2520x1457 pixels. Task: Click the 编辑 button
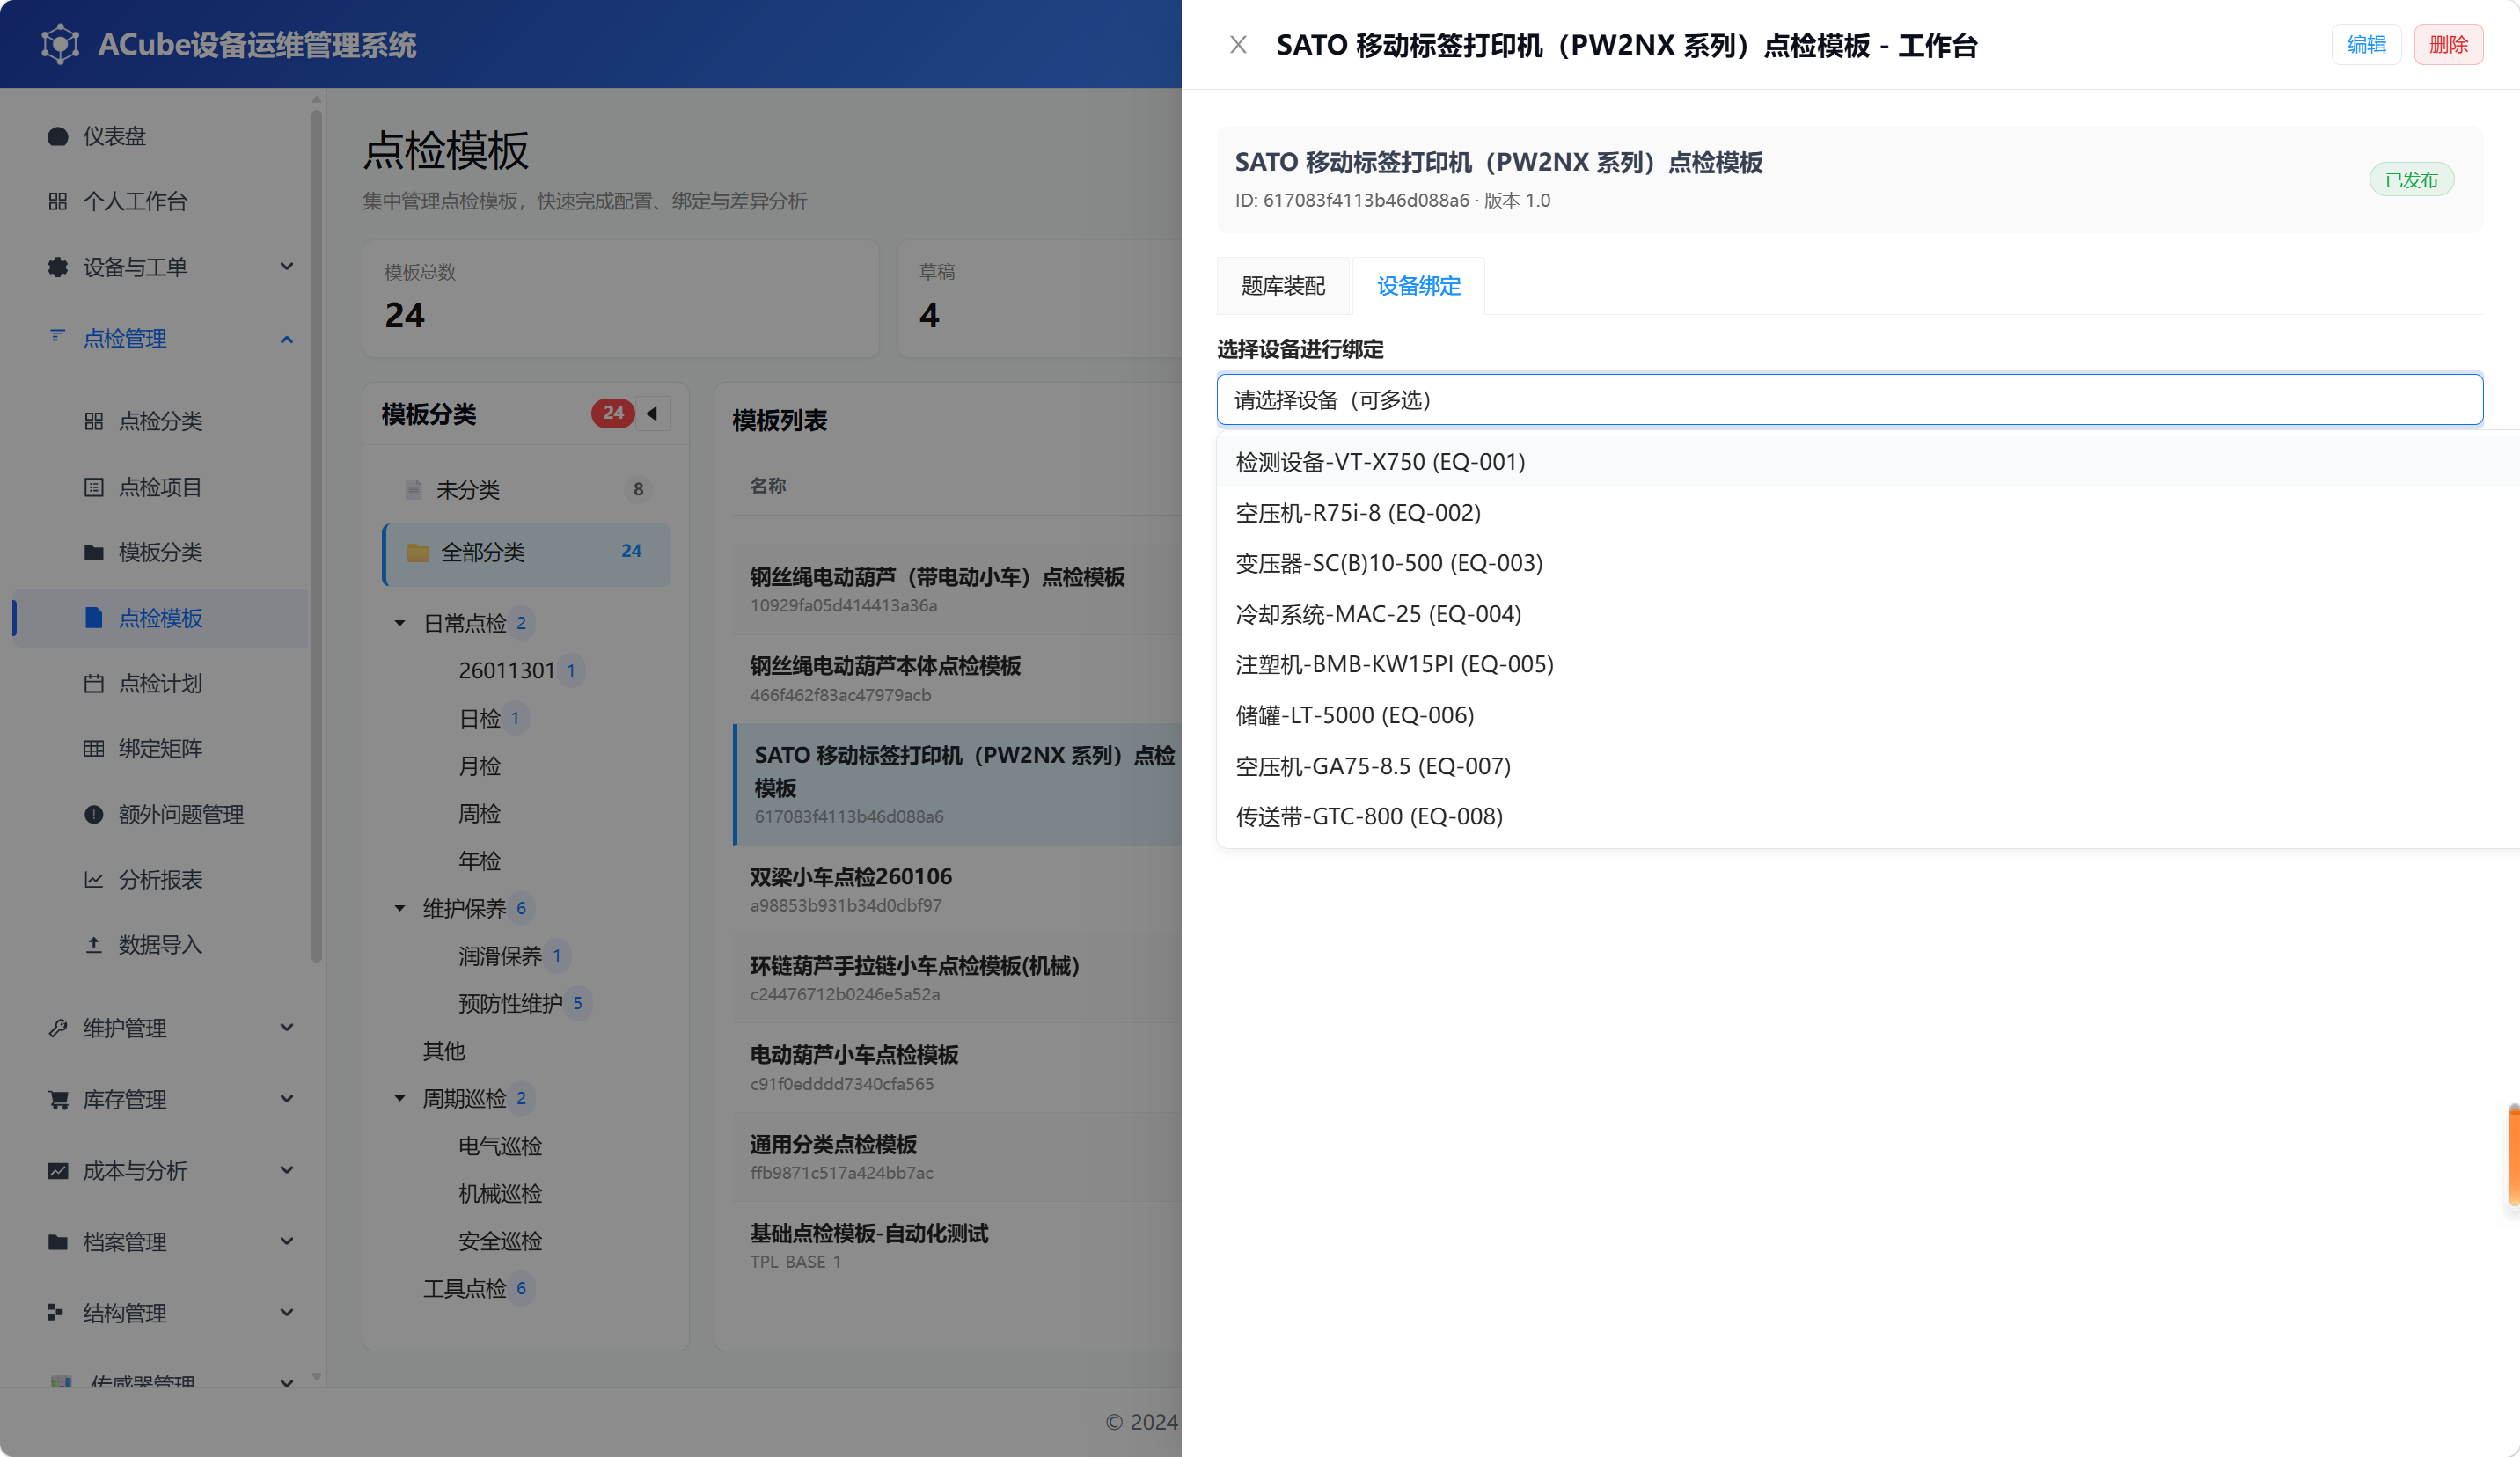2366,45
